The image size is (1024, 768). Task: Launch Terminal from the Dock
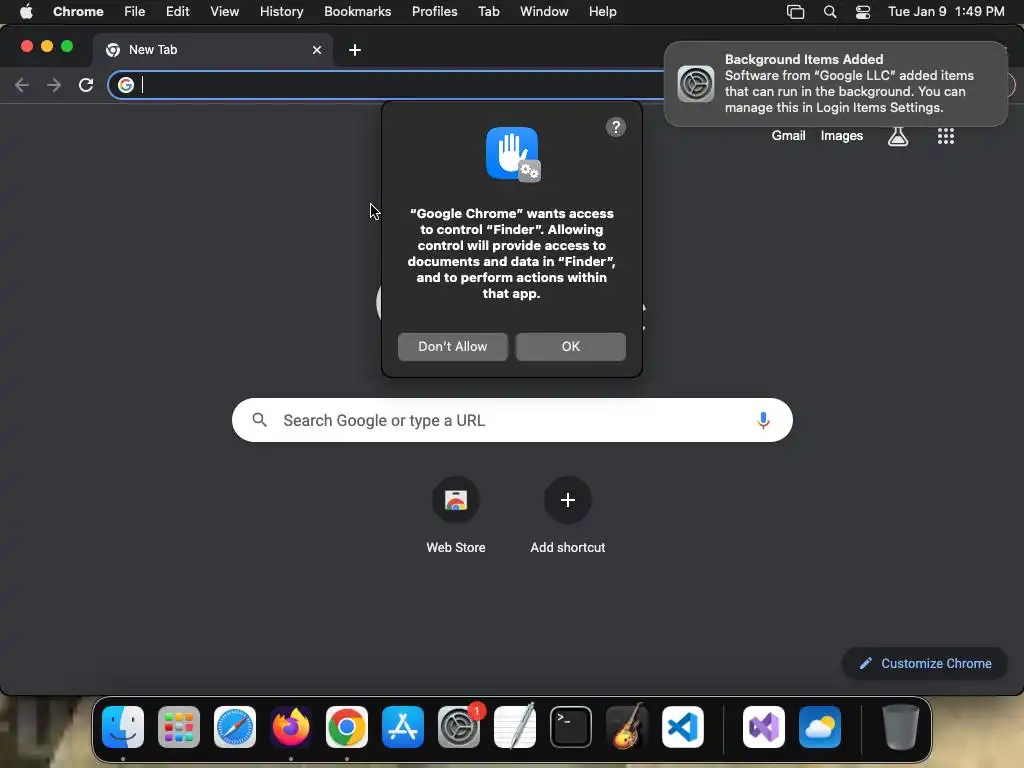[571, 727]
